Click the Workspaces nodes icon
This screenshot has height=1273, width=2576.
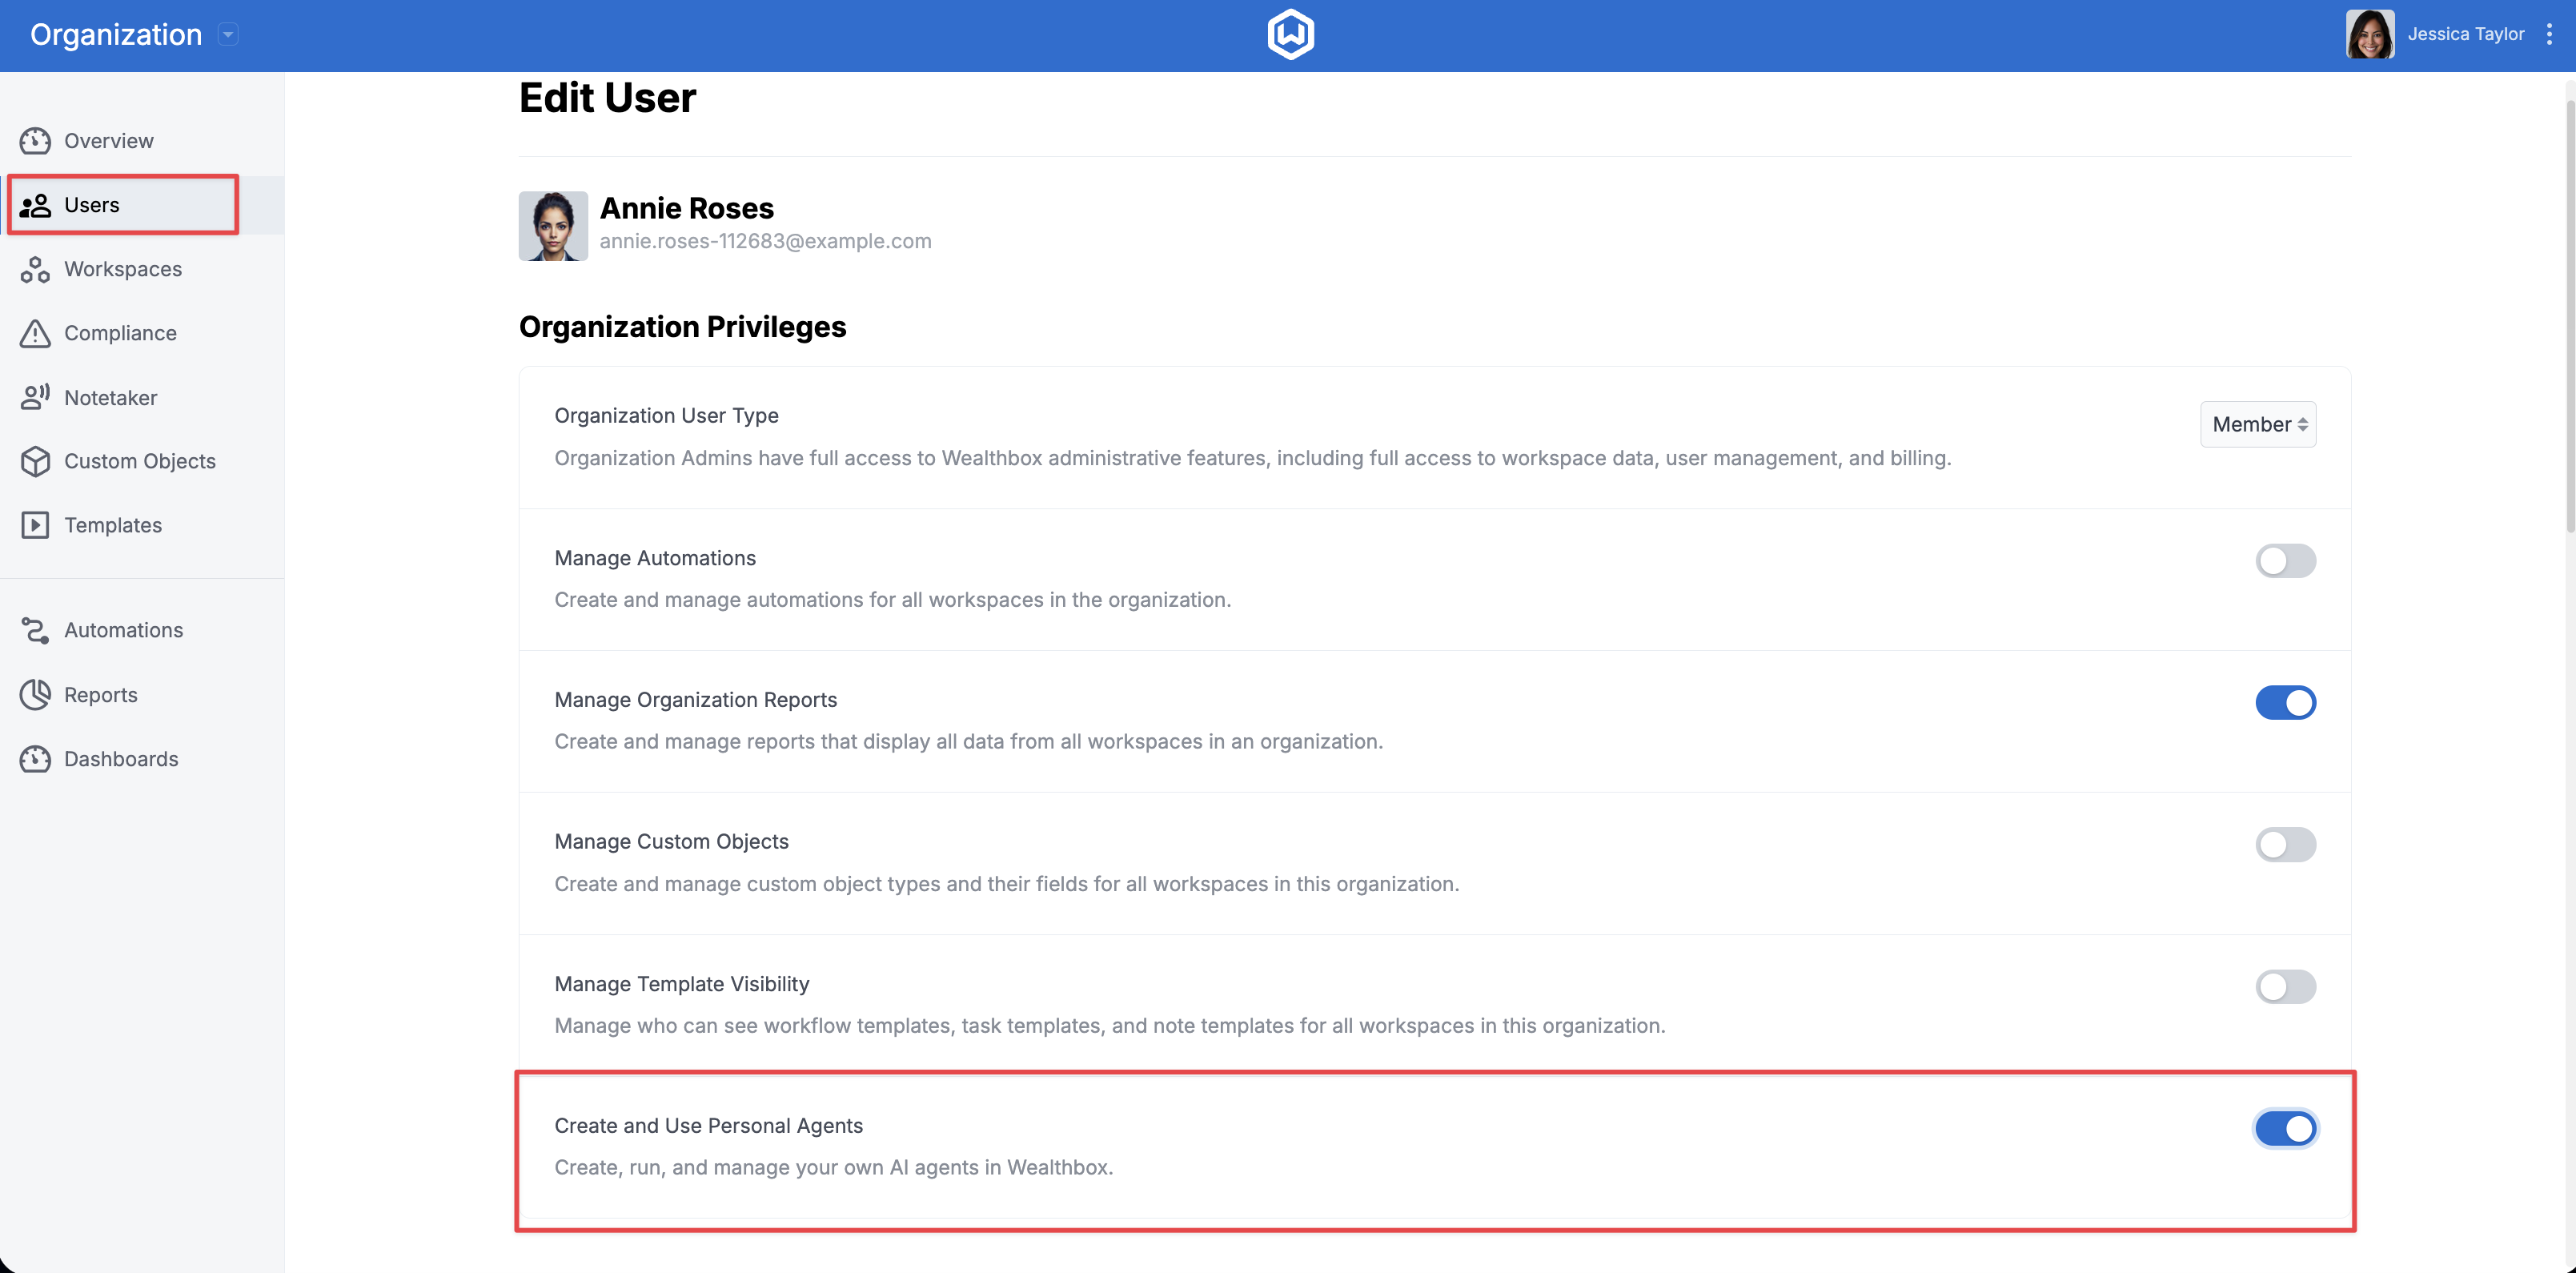pos(35,269)
